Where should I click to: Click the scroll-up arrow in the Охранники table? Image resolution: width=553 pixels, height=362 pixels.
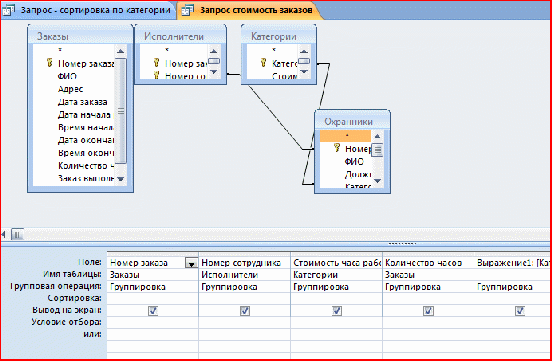coord(377,136)
